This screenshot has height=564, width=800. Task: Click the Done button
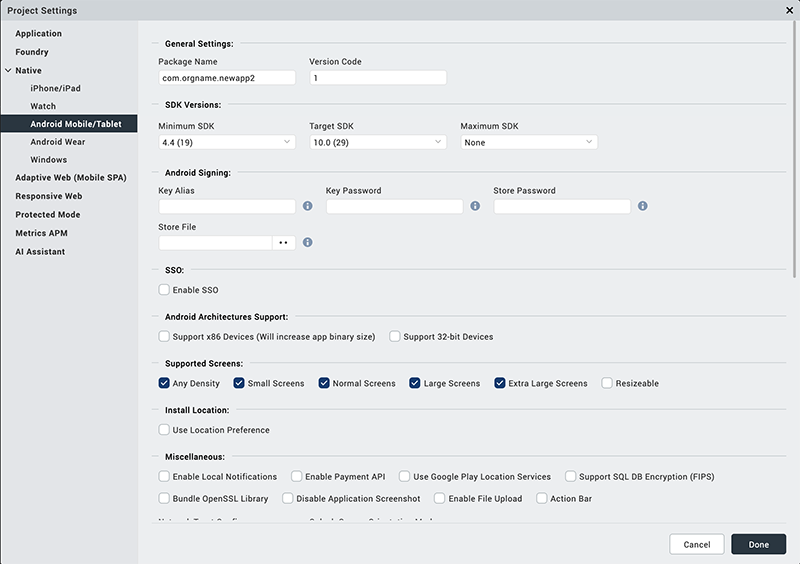pos(758,544)
